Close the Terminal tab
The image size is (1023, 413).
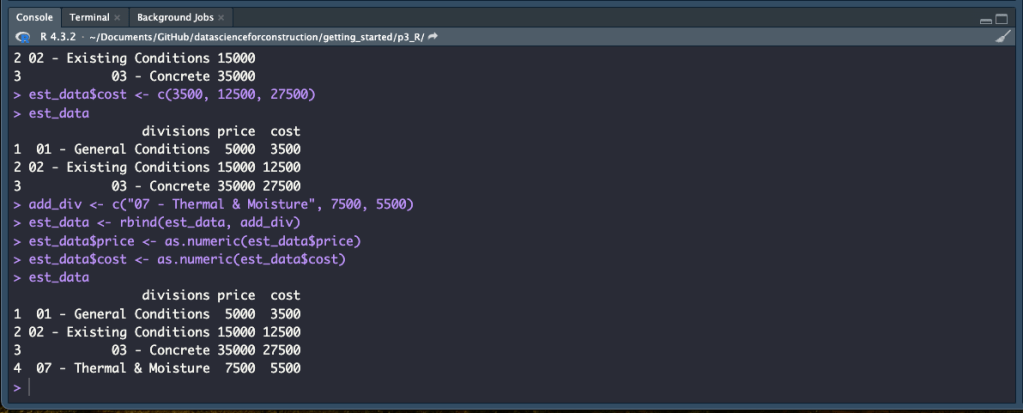117,18
